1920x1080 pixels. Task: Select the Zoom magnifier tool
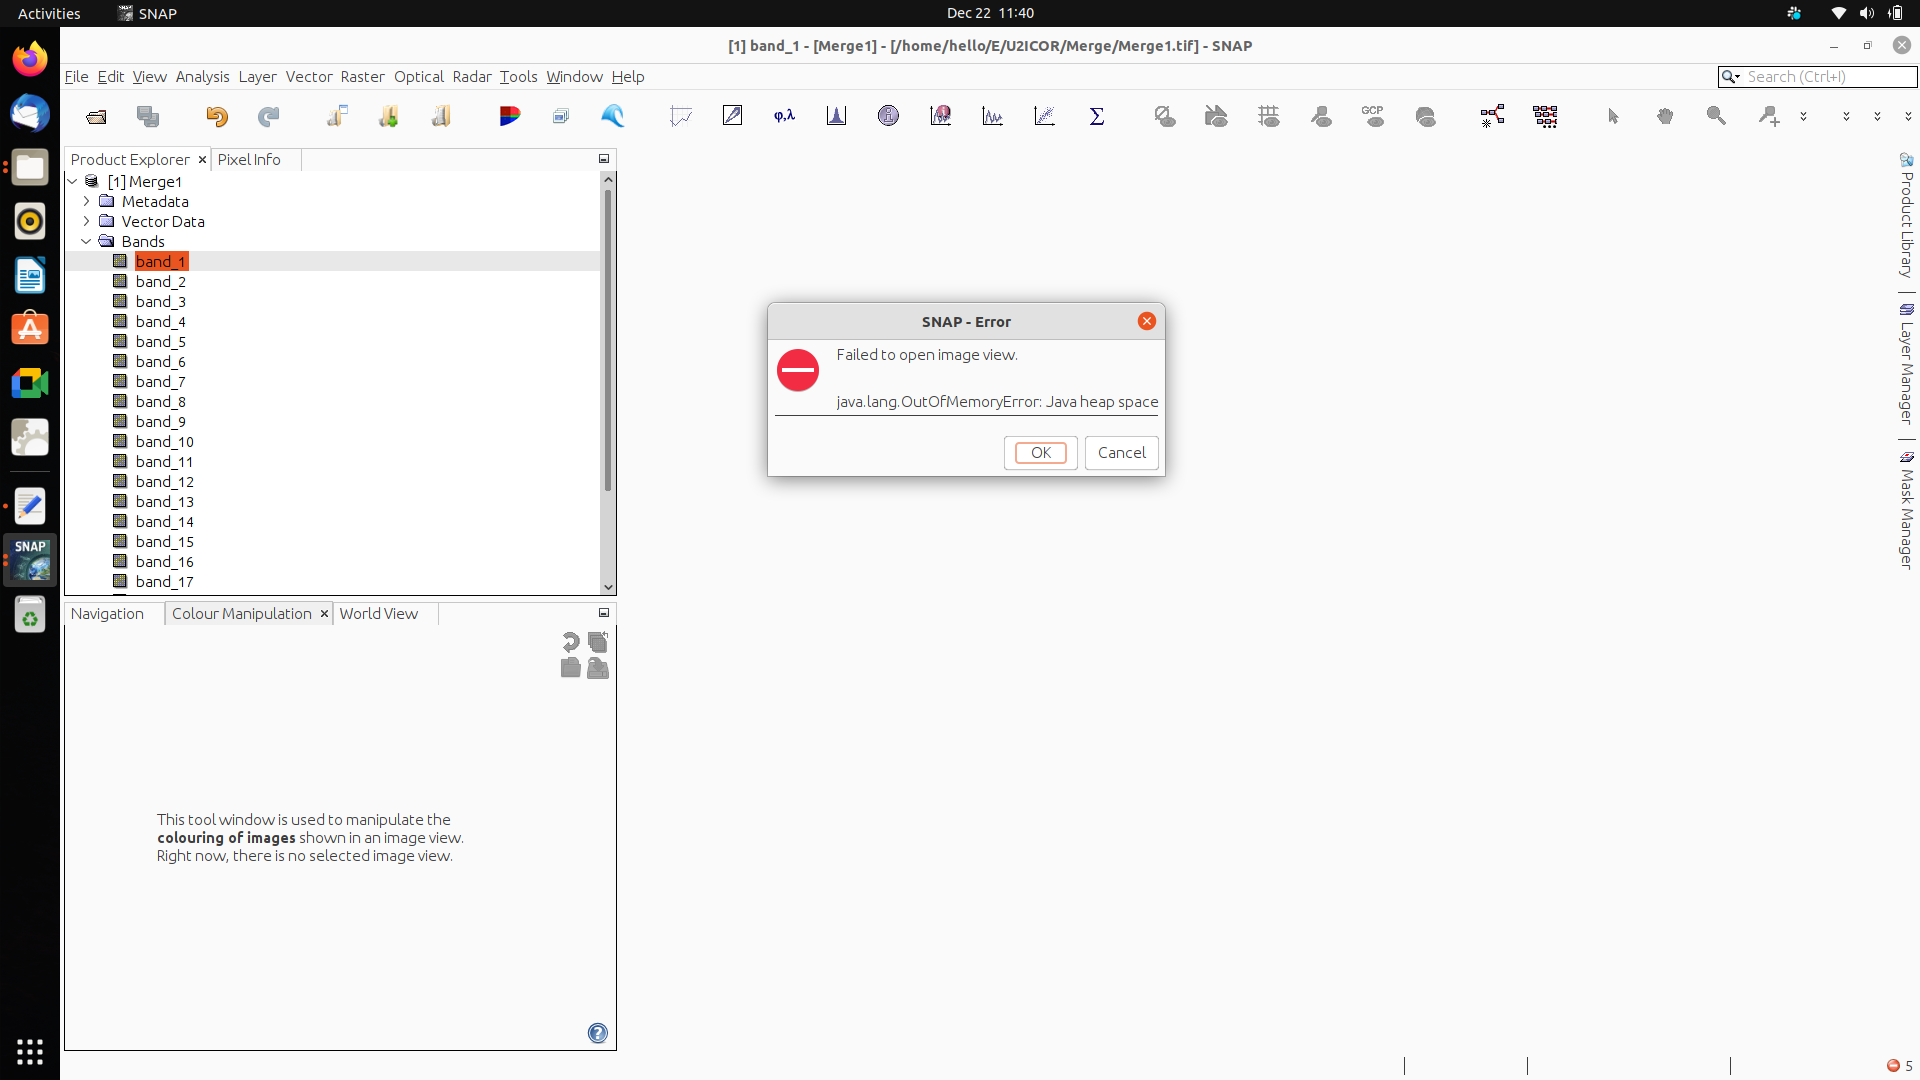point(1716,116)
